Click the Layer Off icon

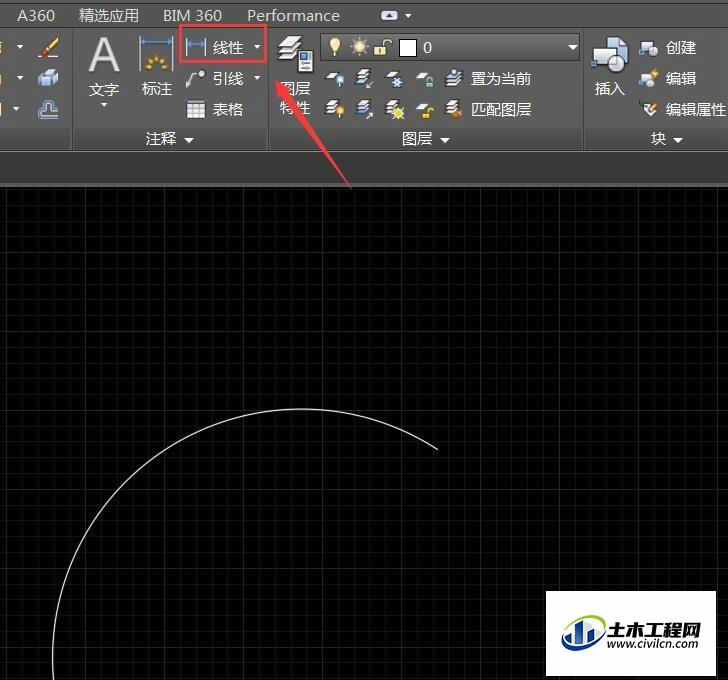[335, 79]
